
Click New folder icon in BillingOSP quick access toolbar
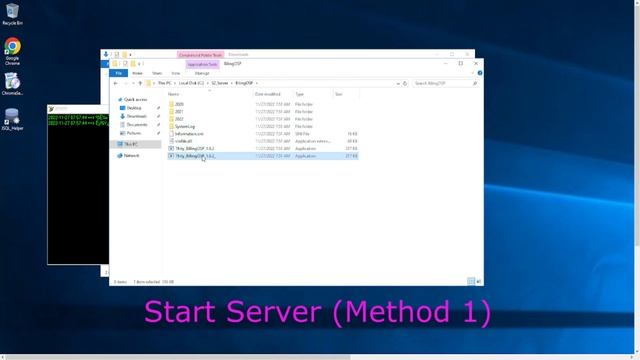(x=133, y=64)
